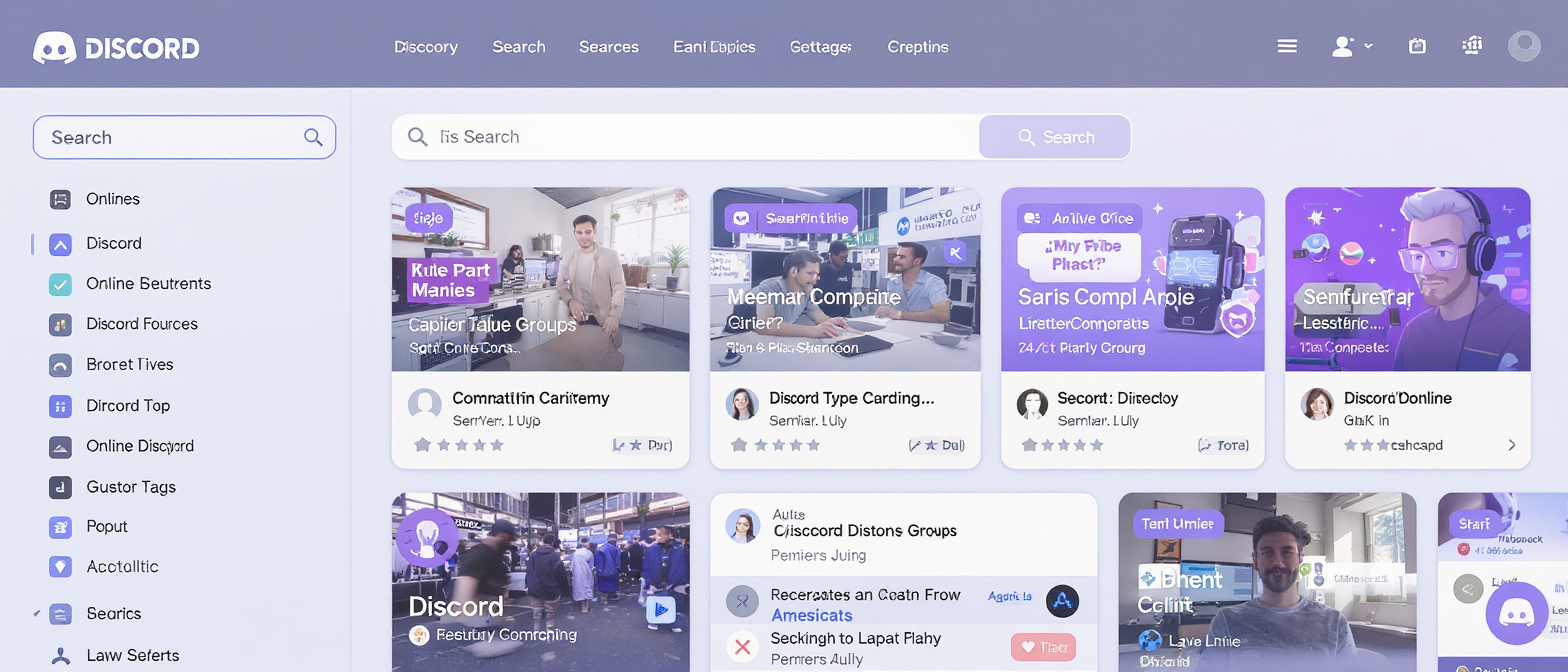The image size is (1568, 672).
Task: Click the Broret Tives icon
Action: click(60, 365)
